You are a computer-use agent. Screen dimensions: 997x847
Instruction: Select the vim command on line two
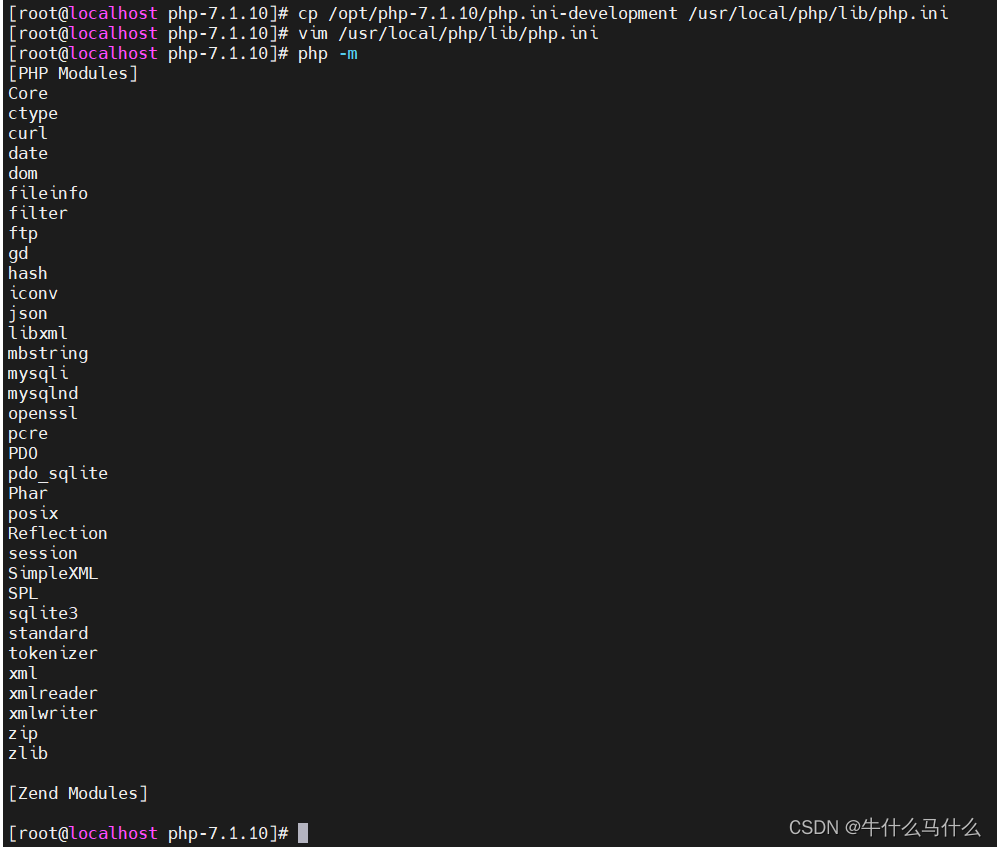pos(312,33)
